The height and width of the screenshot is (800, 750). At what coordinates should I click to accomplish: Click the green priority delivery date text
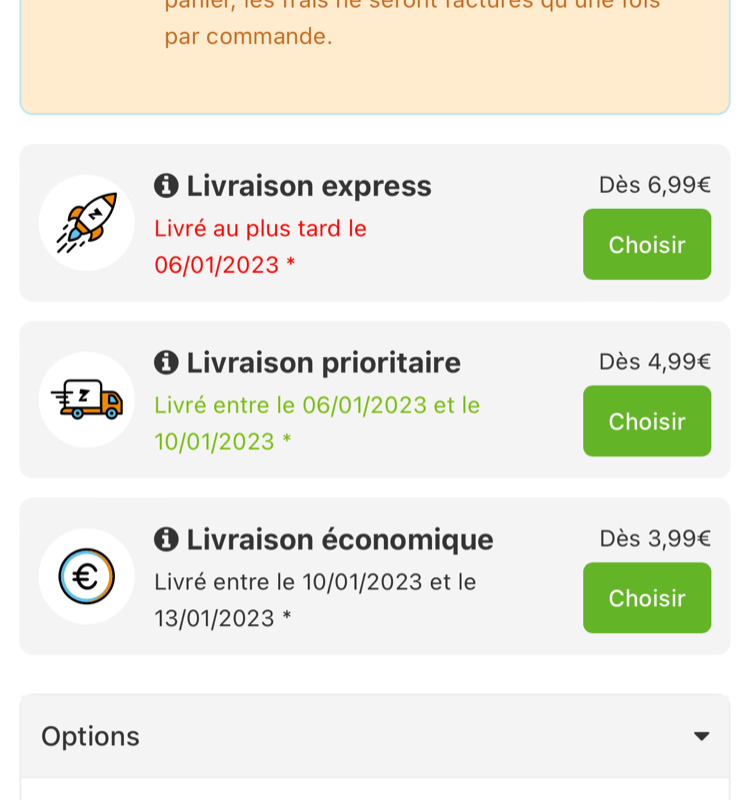tap(317, 423)
